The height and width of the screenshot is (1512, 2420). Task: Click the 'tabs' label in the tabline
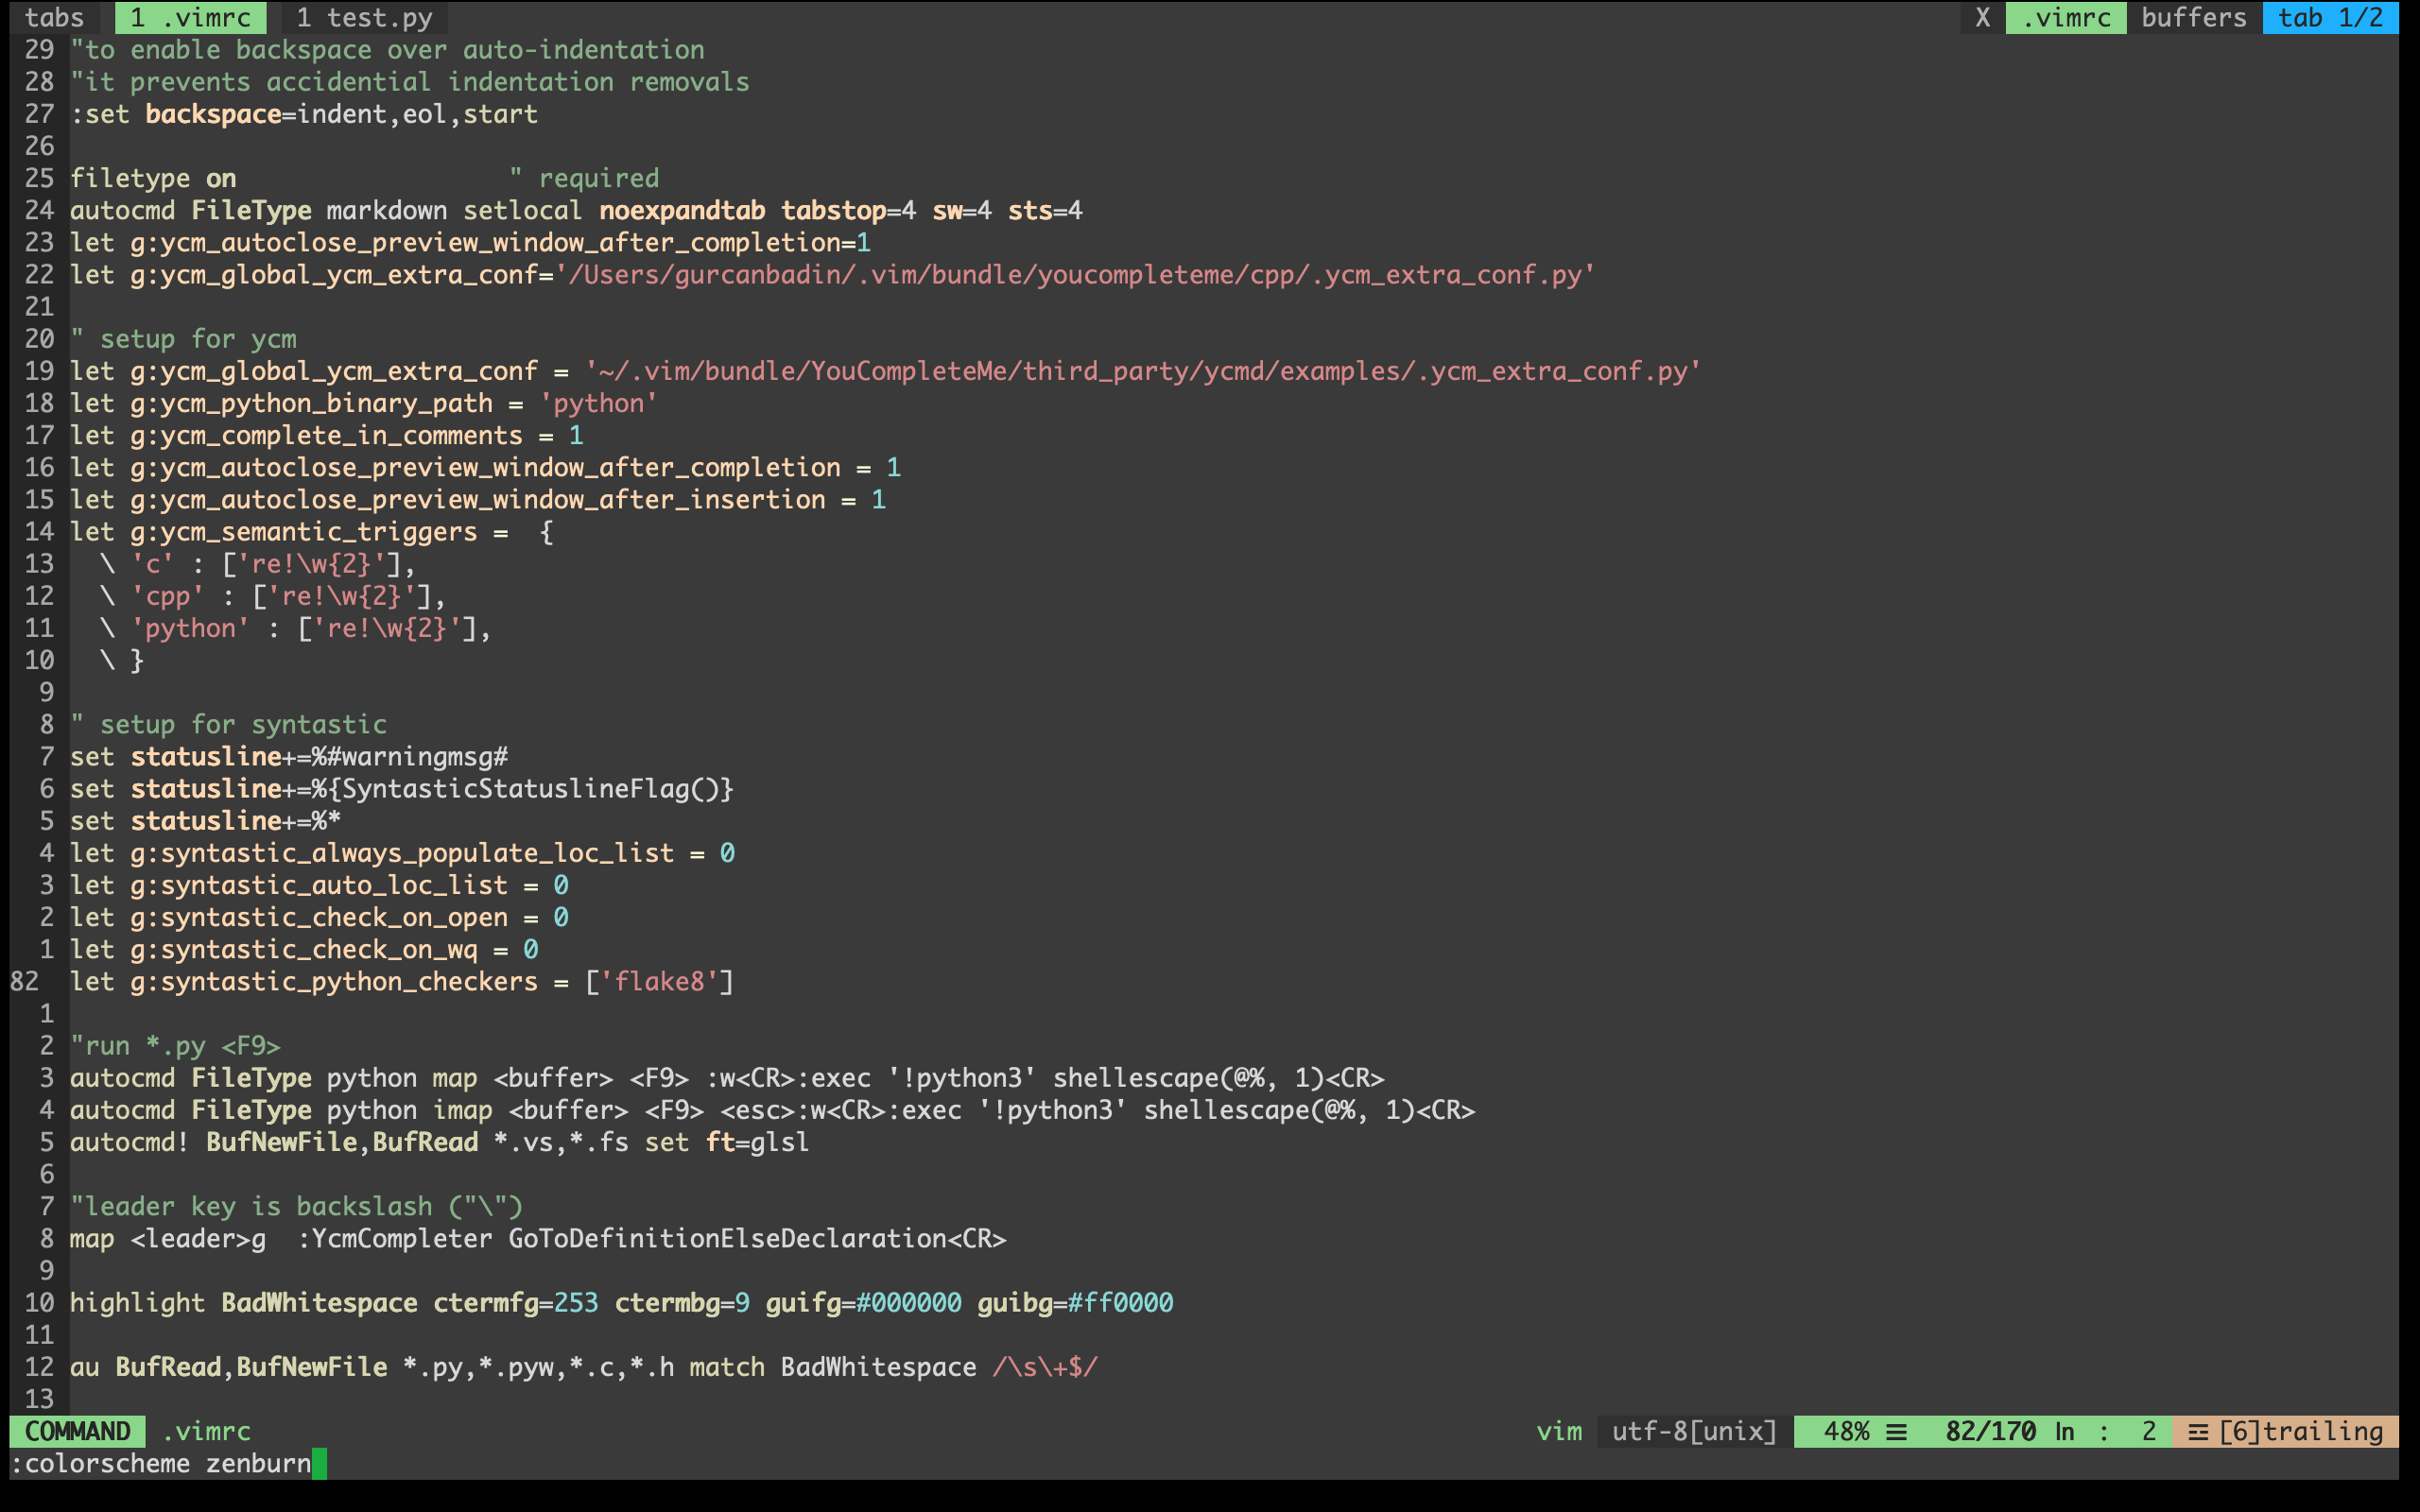[x=55, y=17]
